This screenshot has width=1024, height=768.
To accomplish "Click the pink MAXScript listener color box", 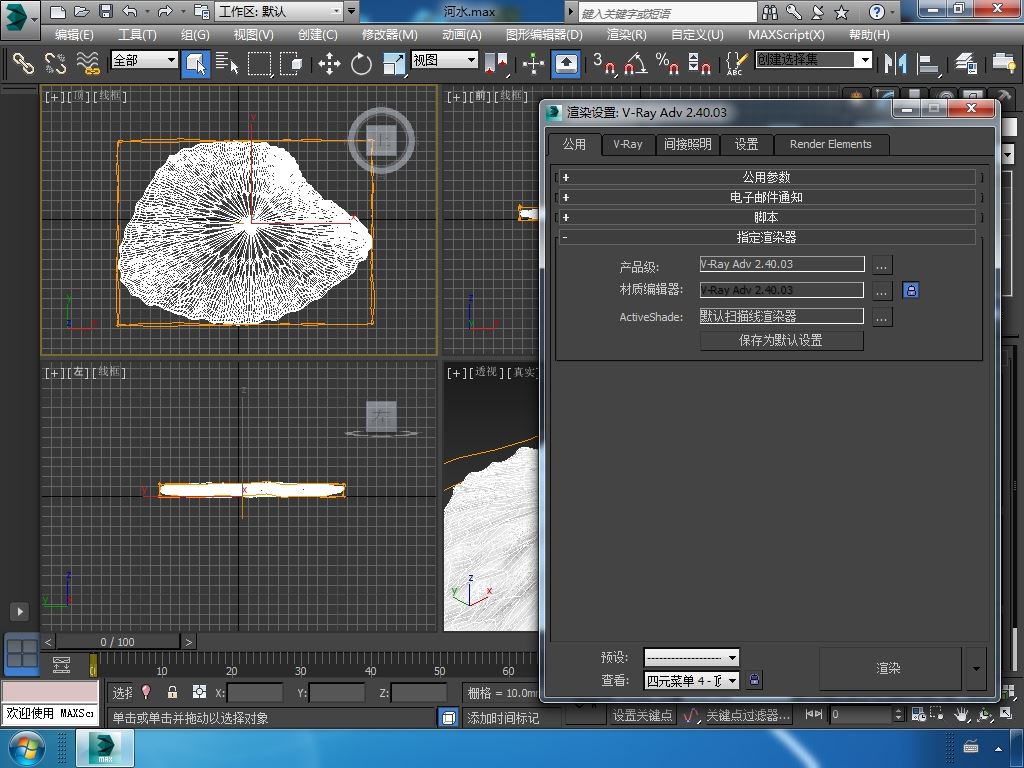I will pos(50,691).
